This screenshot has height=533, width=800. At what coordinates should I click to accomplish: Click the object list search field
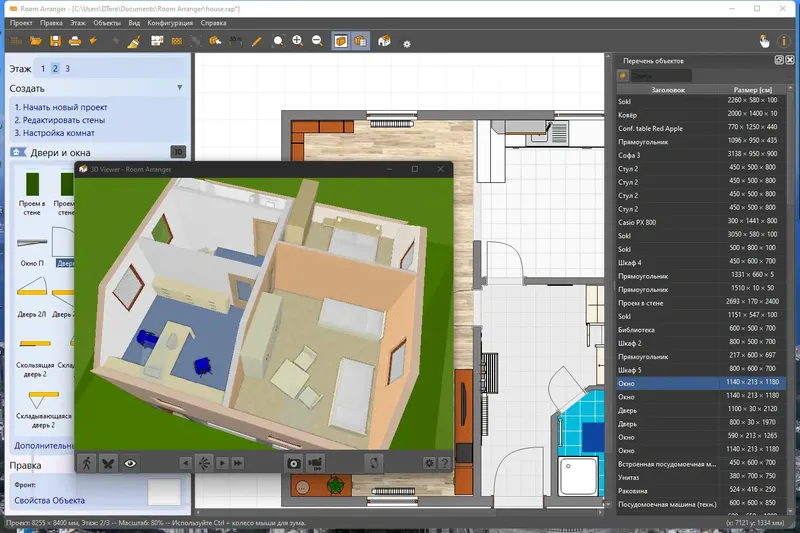point(661,76)
